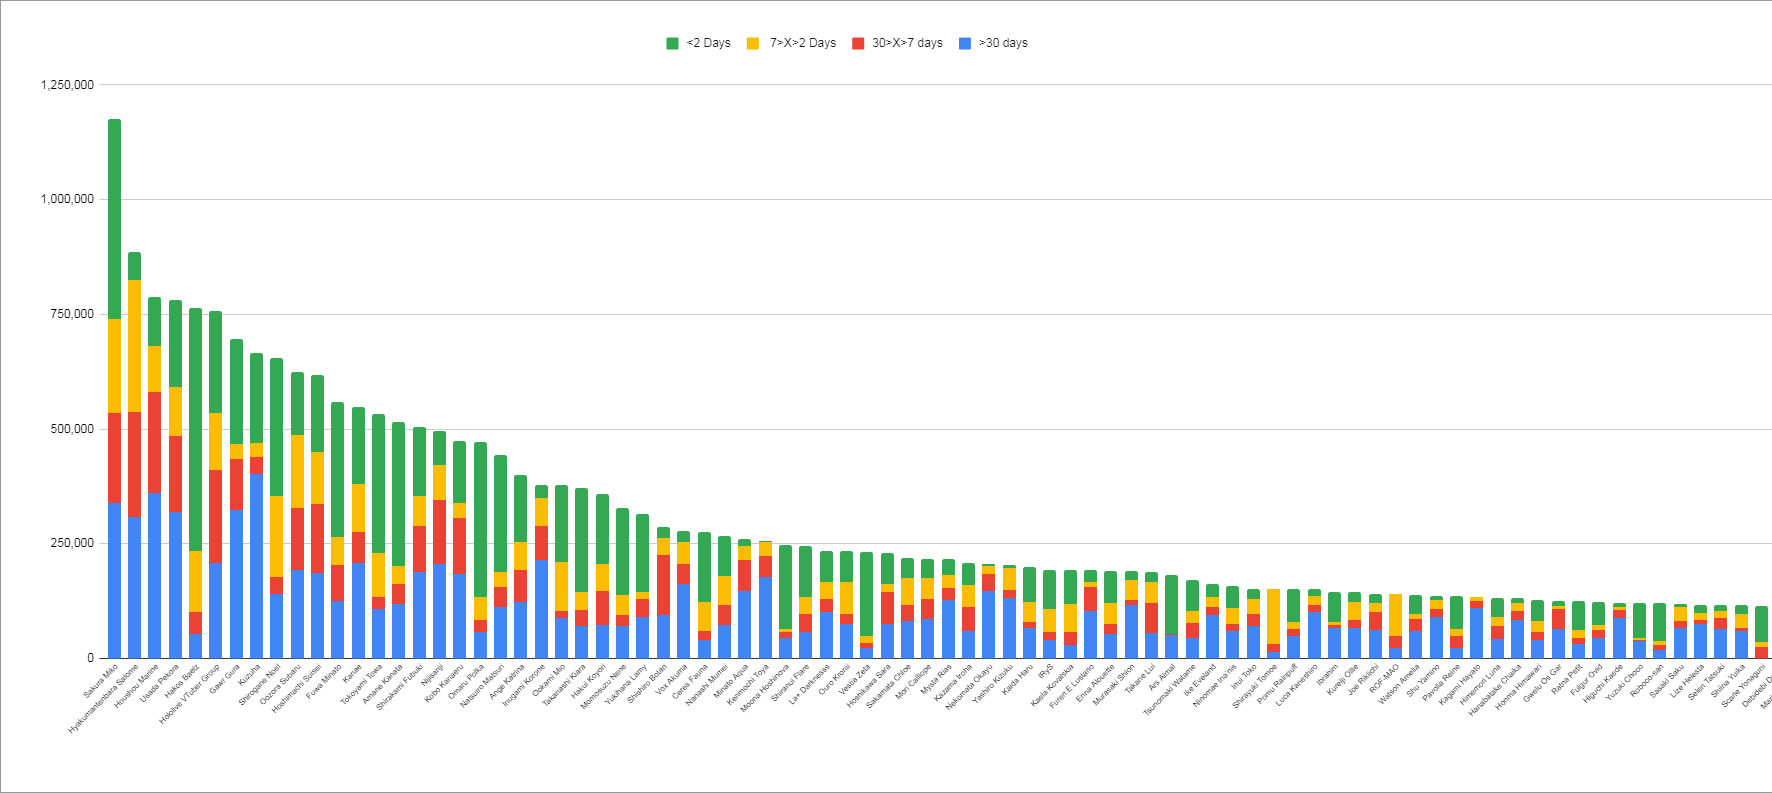Click the blue segment of Kuzuha's bar
Screen dimensions: 1772x793
point(257,566)
